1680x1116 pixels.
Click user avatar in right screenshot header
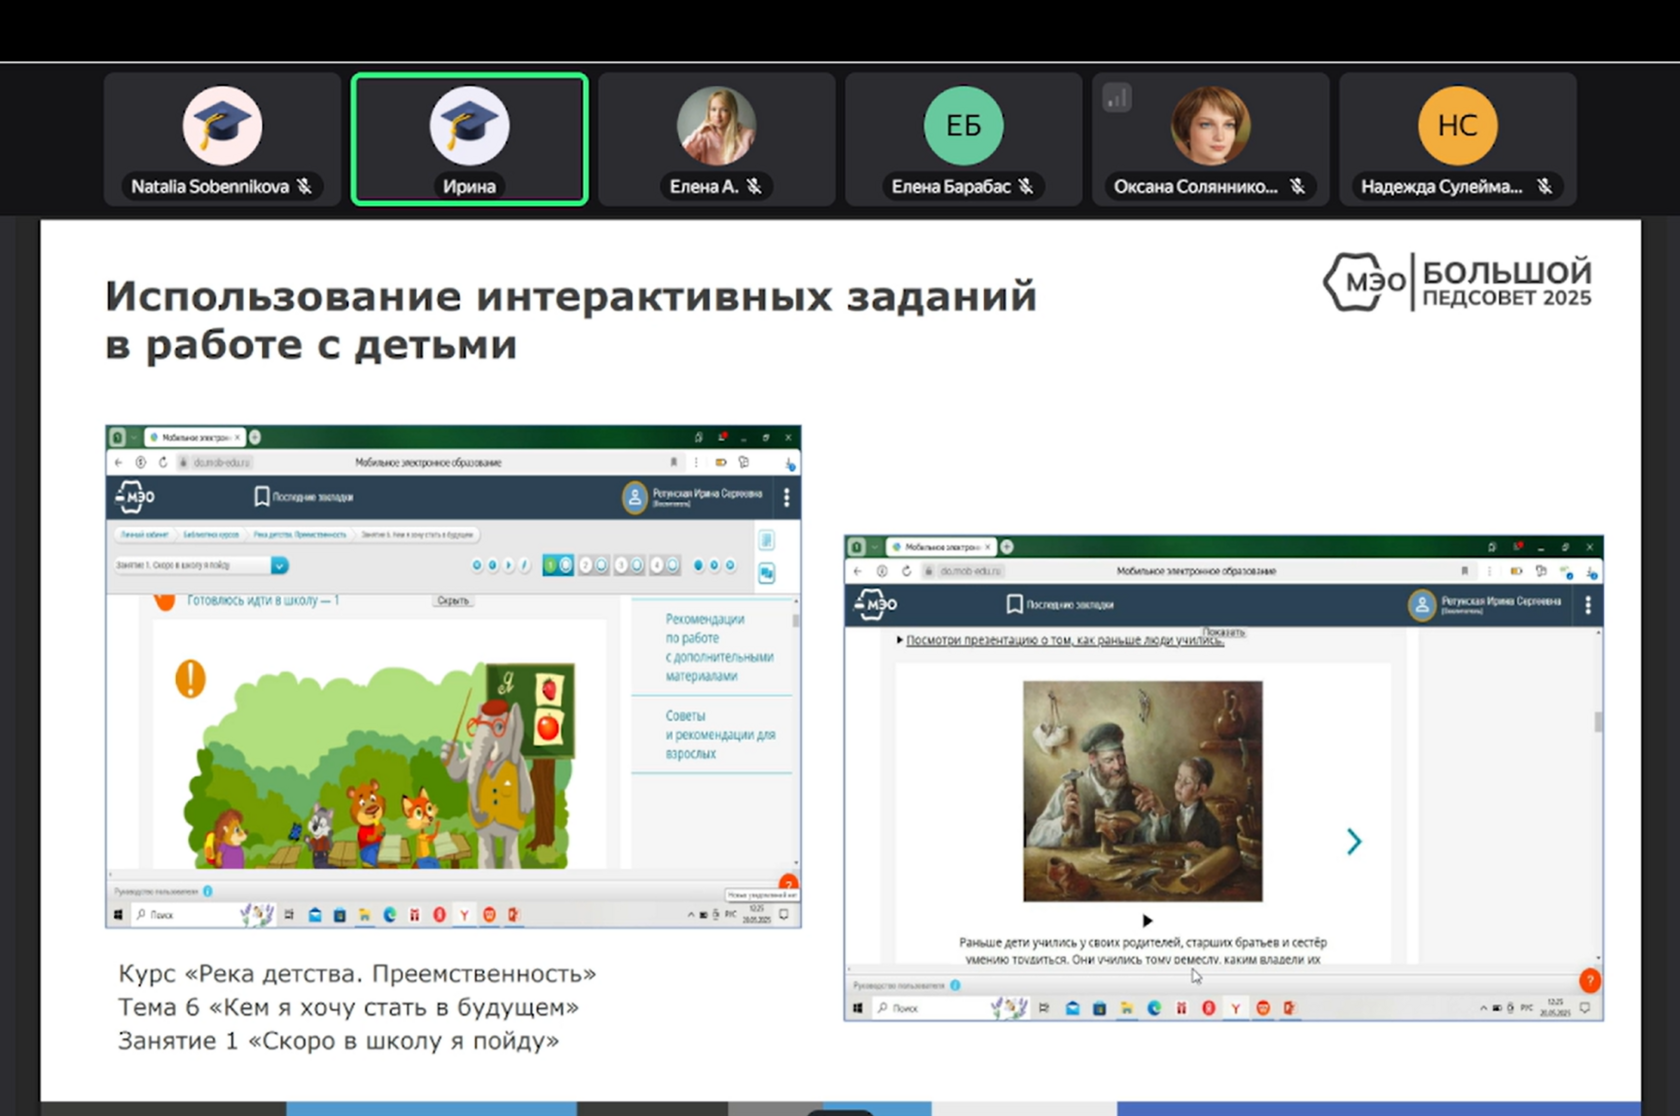tap(1421, 604)
